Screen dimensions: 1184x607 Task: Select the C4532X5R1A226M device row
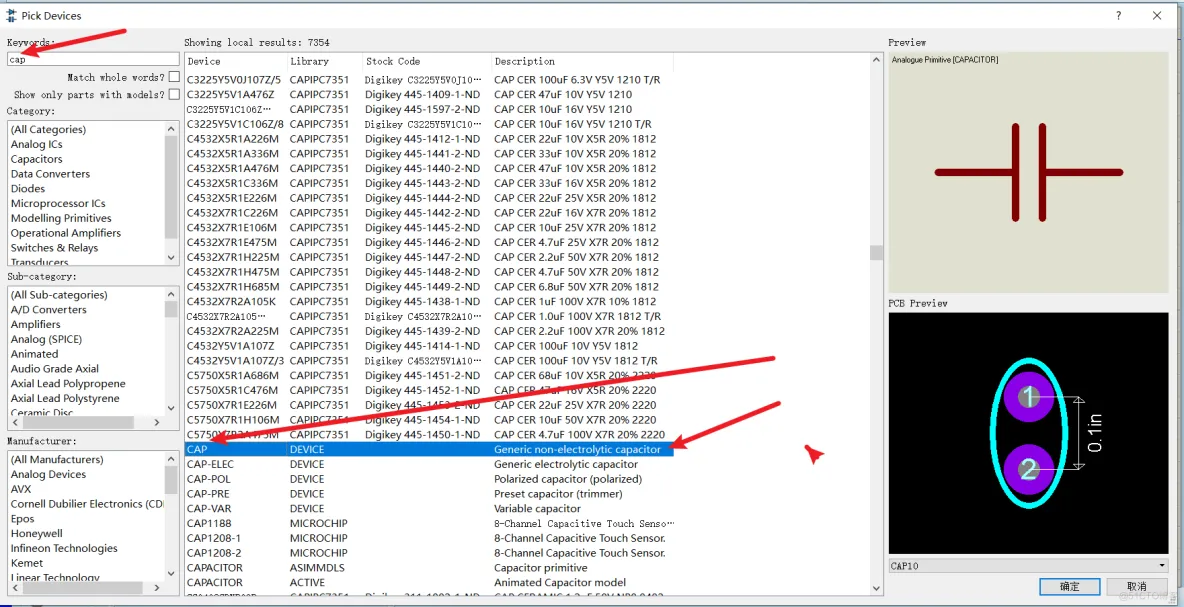(429, 139)
